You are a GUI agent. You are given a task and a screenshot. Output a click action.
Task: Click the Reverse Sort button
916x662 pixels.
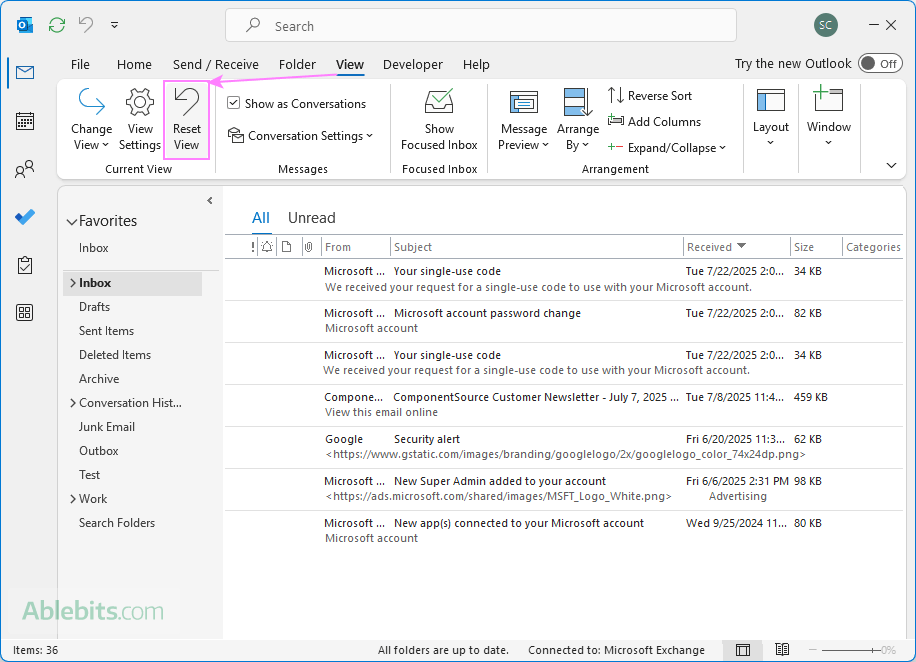pos(650,95)
